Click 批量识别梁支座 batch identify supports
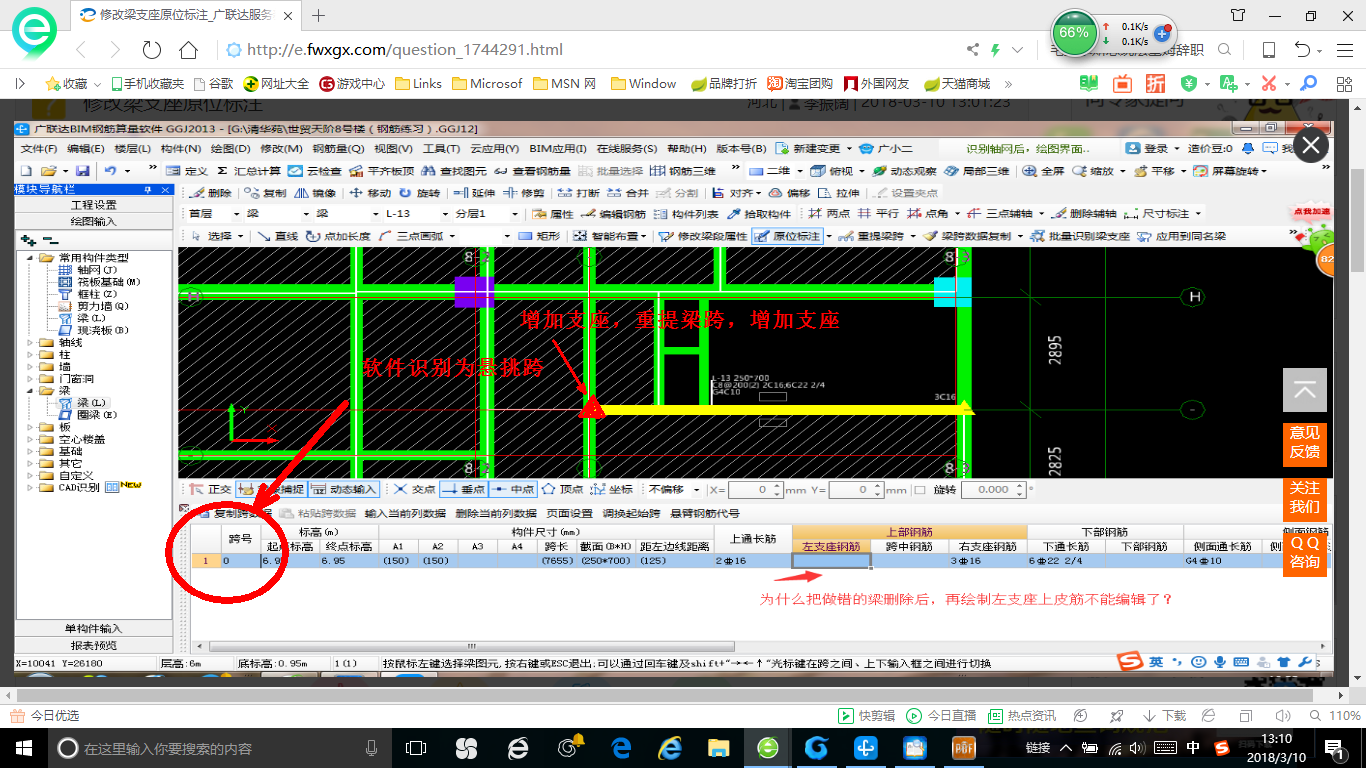 point(1080,236)
